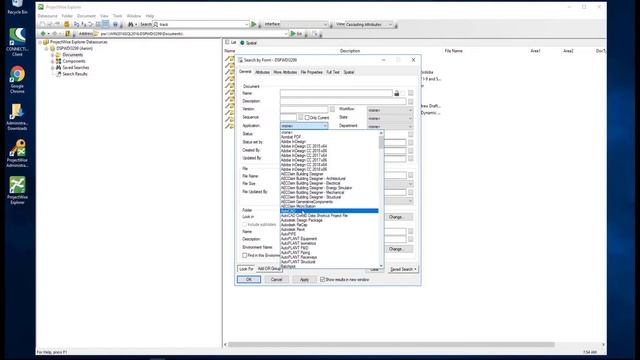Open the Datasource menu

pyautogui.click(x=47, y=16)
